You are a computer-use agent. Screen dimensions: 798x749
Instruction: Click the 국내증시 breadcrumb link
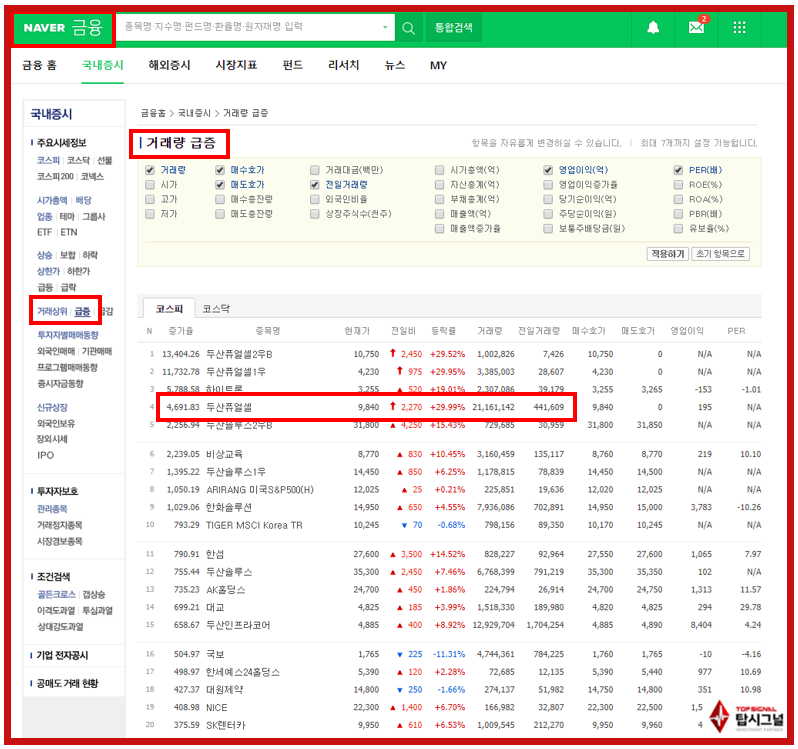click(x=194, y=113)
